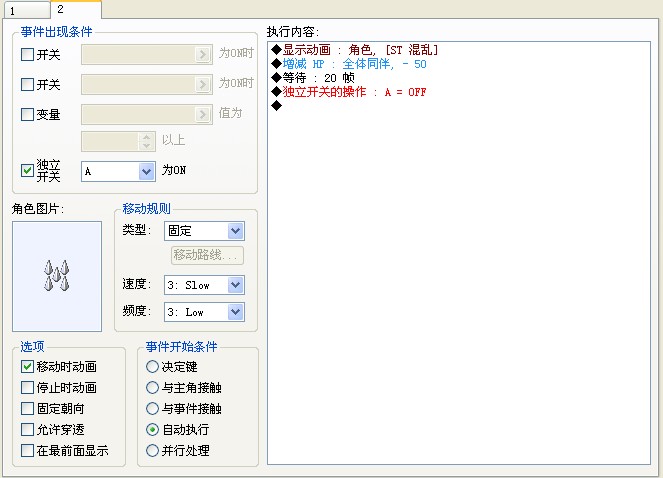Open the 类型 move type dropdown showing 固定

click(236, 231)
